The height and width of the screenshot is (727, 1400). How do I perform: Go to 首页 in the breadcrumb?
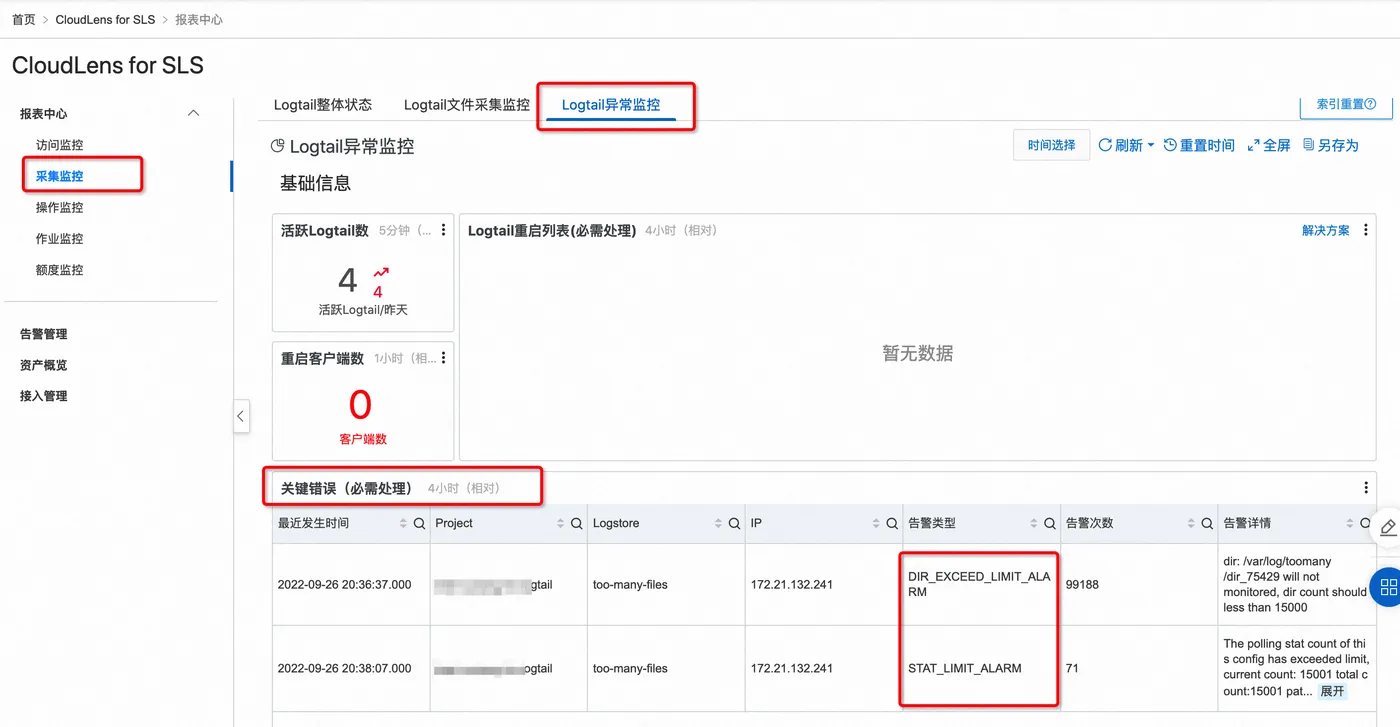(x=24, y=19)
